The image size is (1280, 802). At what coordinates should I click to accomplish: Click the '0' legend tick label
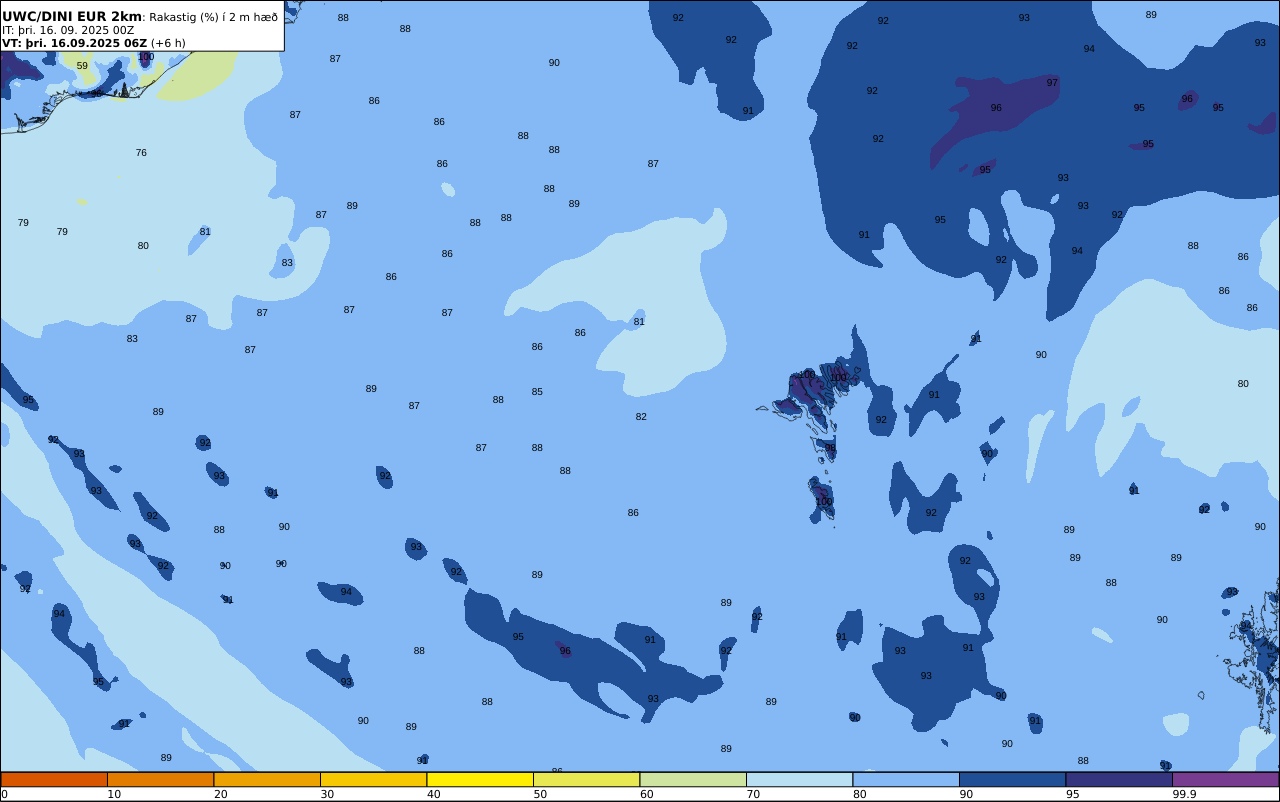(x=4, y=794)
